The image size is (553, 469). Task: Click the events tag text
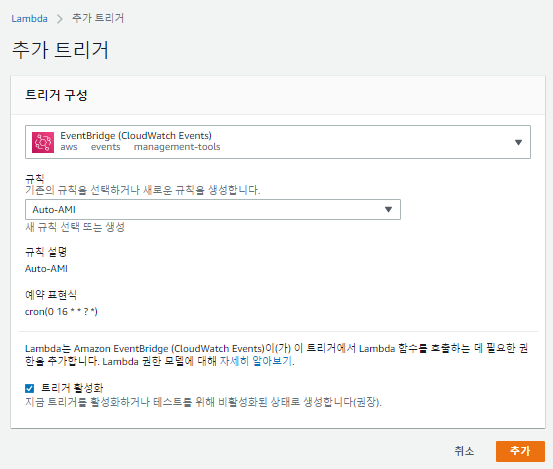pos(105,147)
